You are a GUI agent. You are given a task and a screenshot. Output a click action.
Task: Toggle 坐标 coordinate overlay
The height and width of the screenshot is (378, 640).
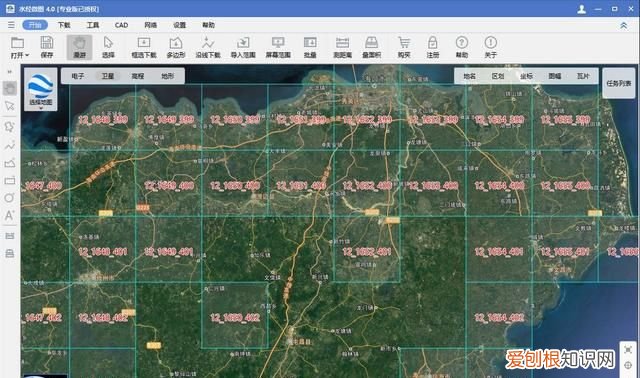point(527,76)
